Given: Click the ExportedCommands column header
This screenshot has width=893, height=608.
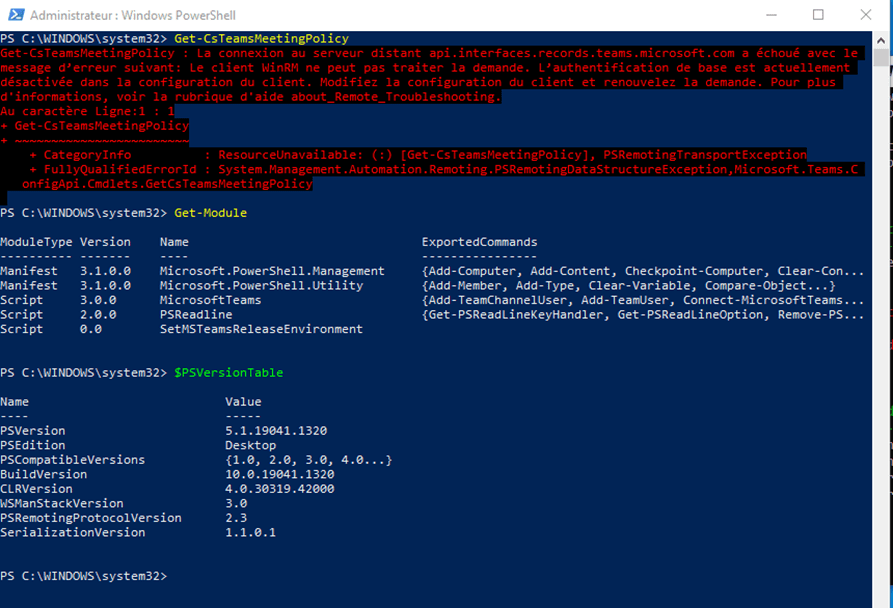Looking at the screenshot, I should coord(479,242).
